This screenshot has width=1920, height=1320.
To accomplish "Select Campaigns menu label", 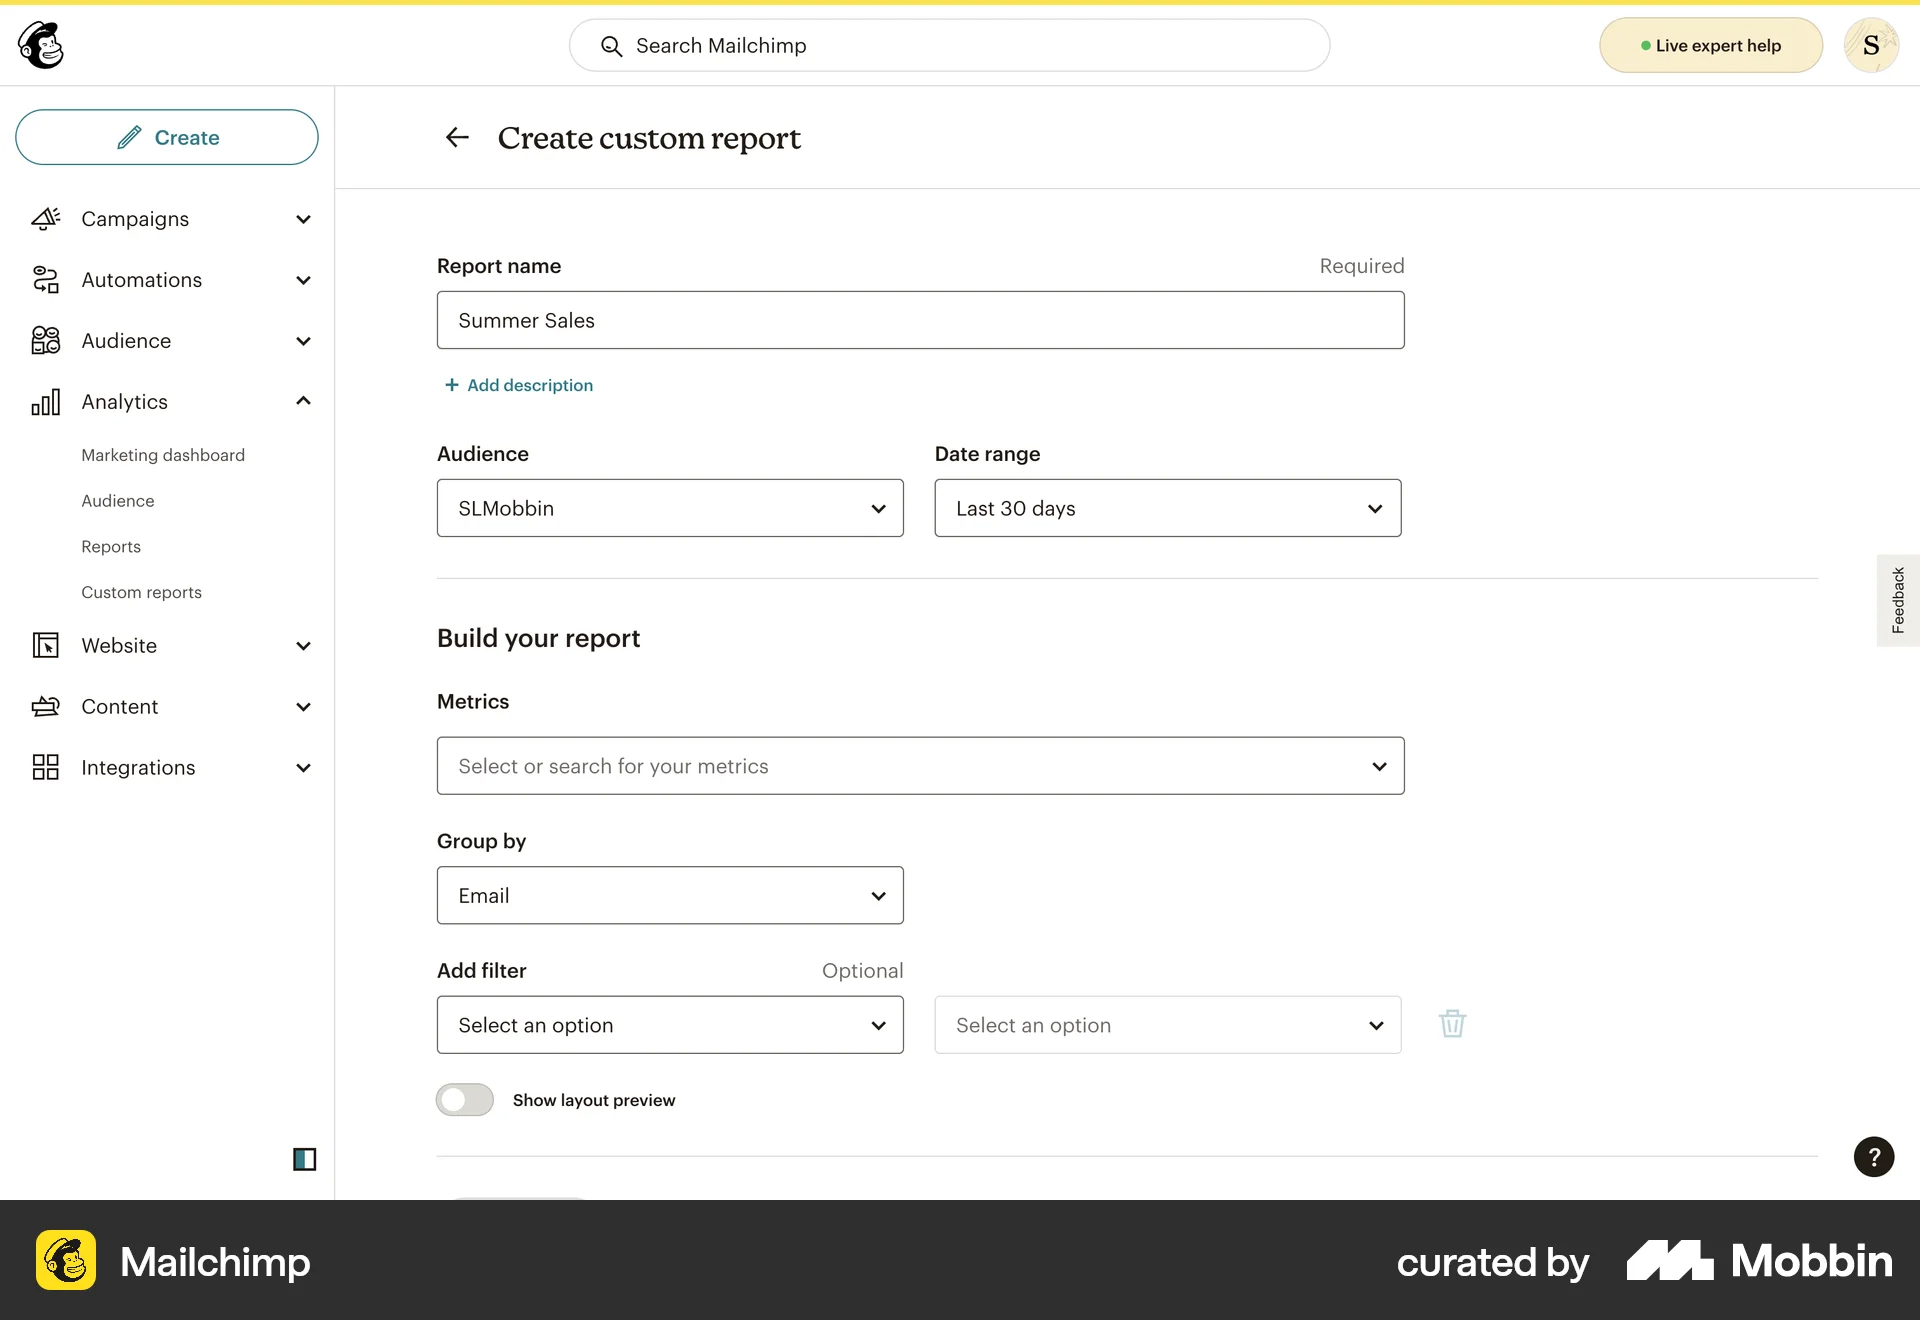I will [x=135, y=219].
